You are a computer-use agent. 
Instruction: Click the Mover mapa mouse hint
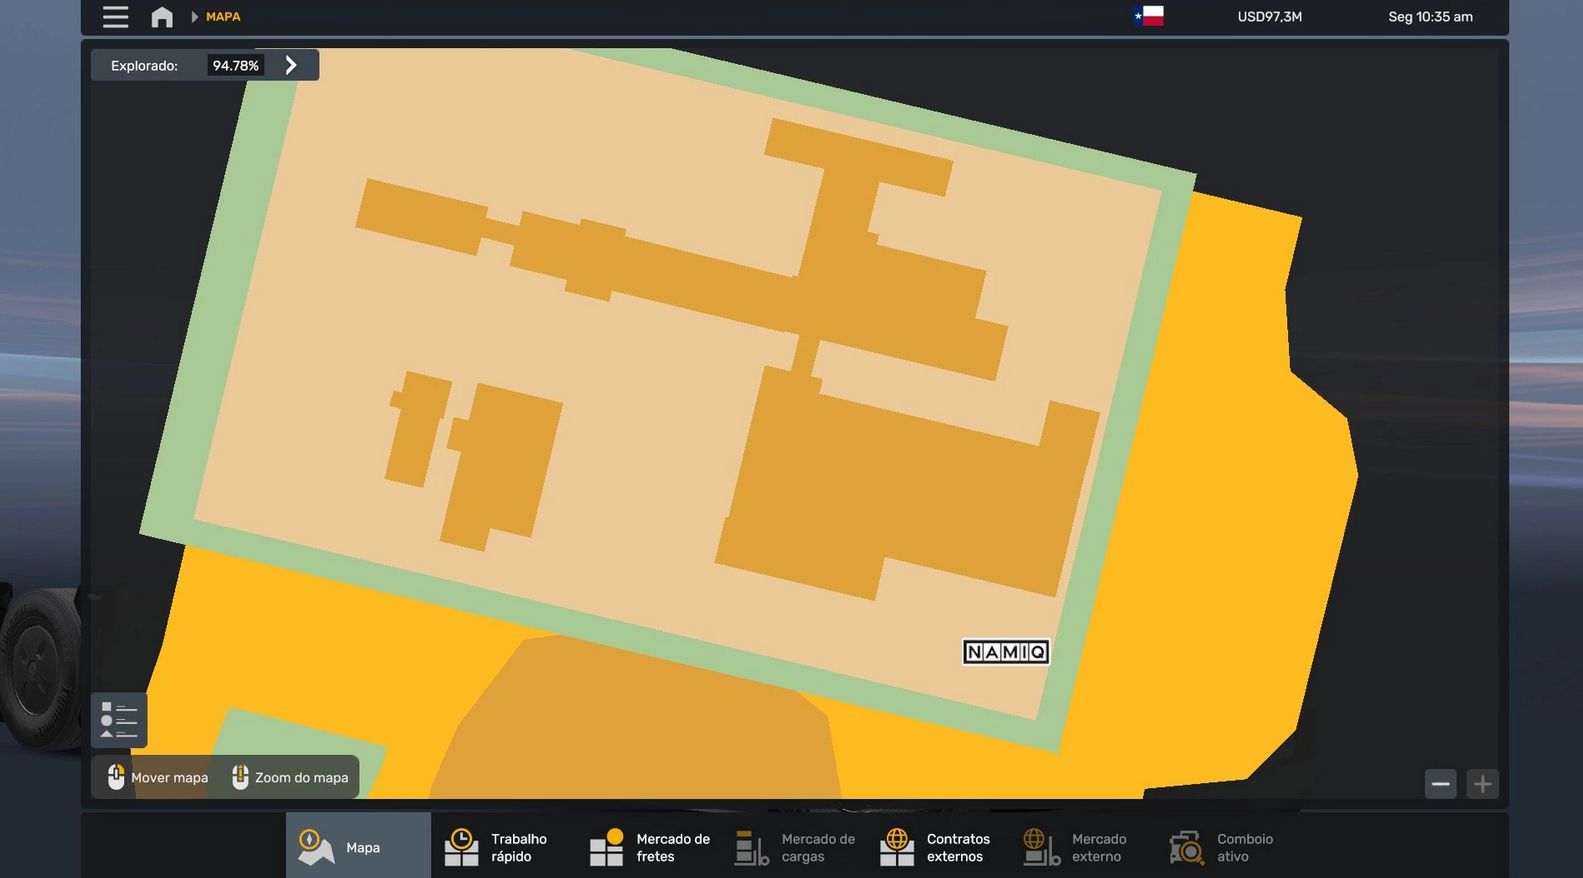[158, 777]
